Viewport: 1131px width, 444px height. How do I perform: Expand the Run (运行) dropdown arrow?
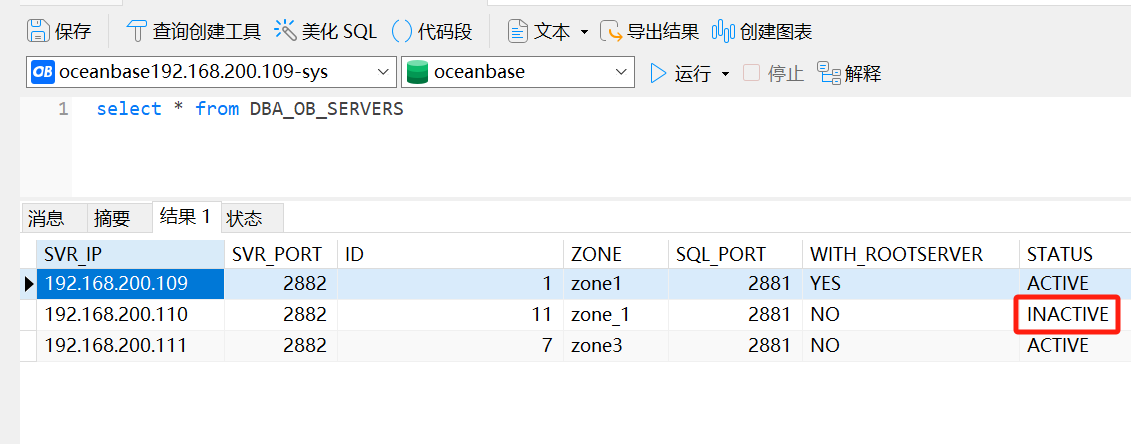(726, 74)
